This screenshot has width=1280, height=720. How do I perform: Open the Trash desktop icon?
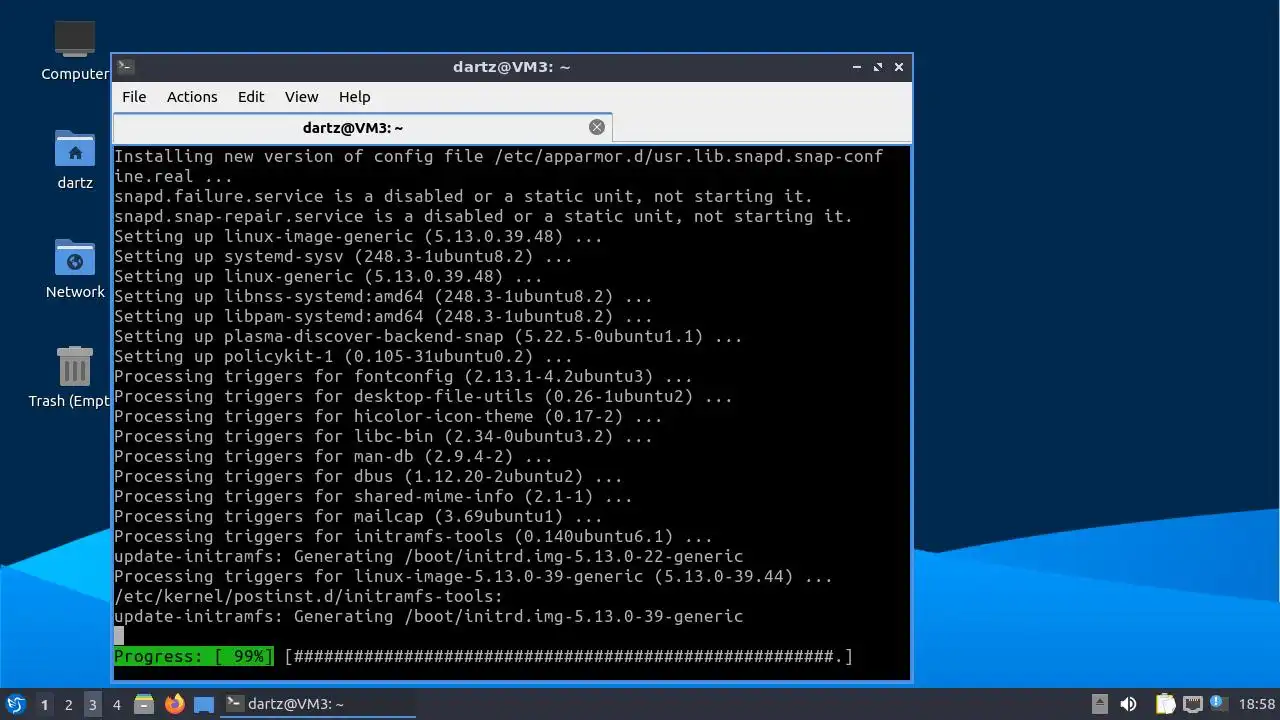(x=75, y=367)
